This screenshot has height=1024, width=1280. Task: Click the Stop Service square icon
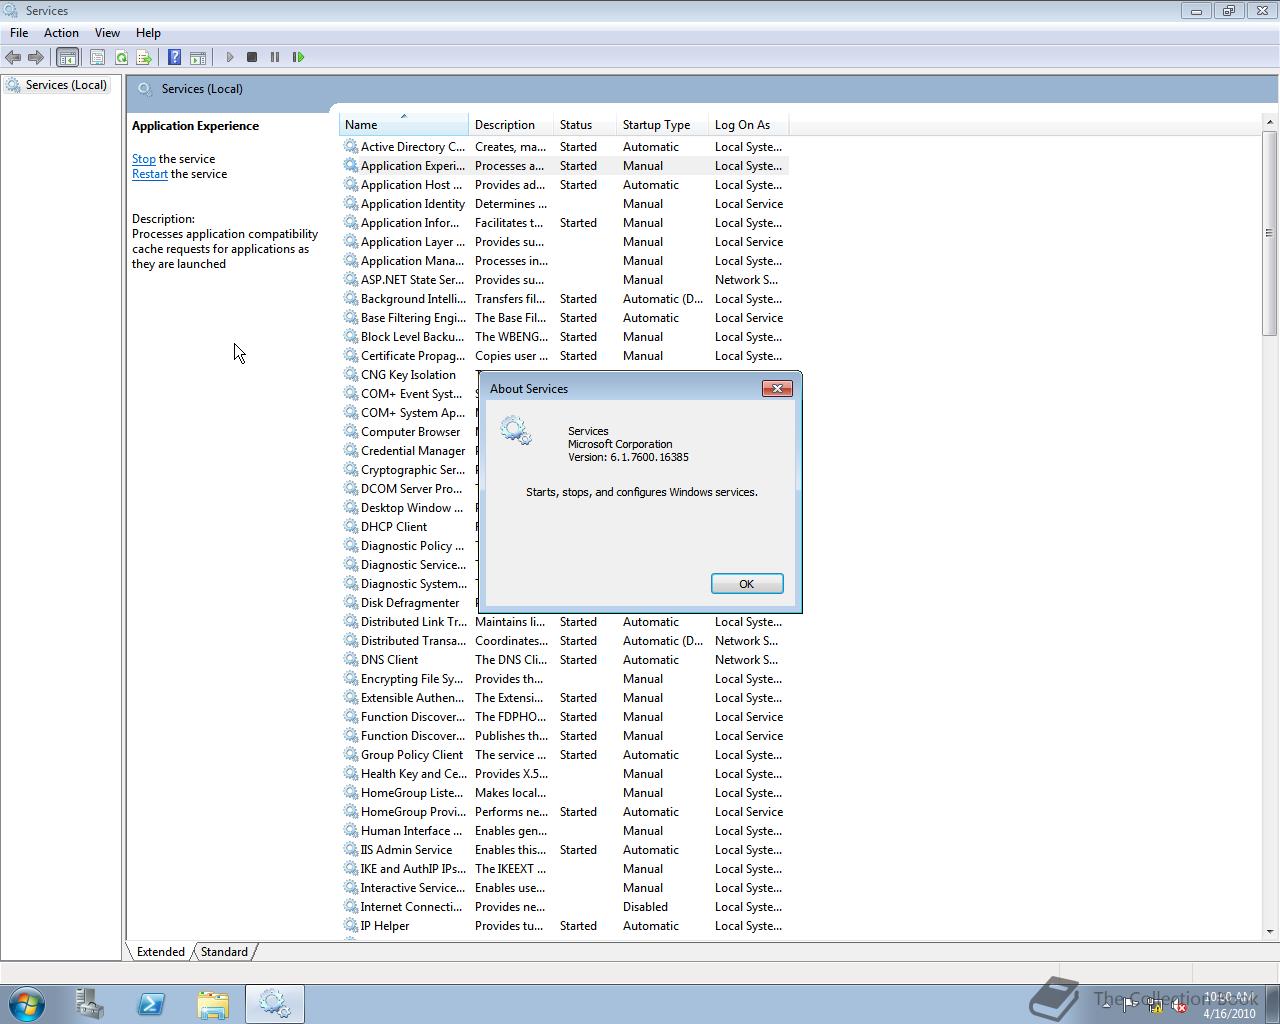pos(252,57)
